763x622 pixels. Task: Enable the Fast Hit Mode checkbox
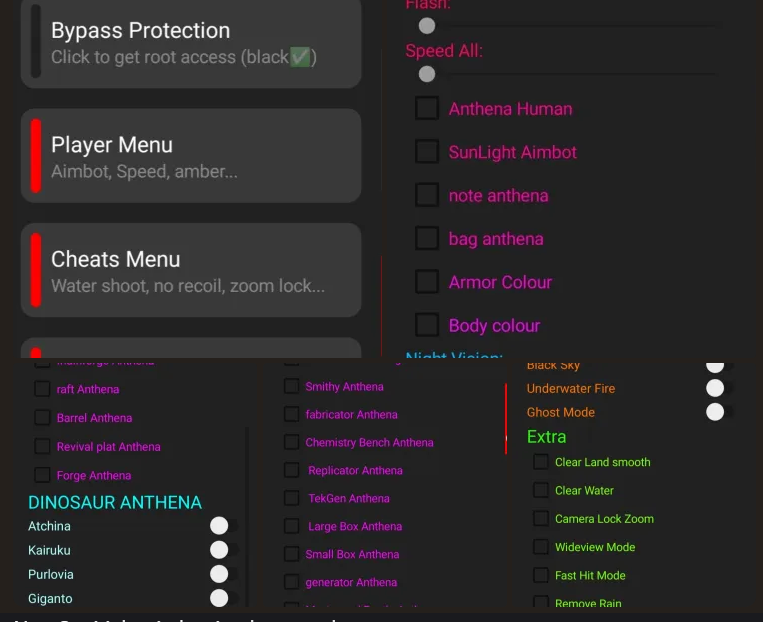click(x=541, y=575)
